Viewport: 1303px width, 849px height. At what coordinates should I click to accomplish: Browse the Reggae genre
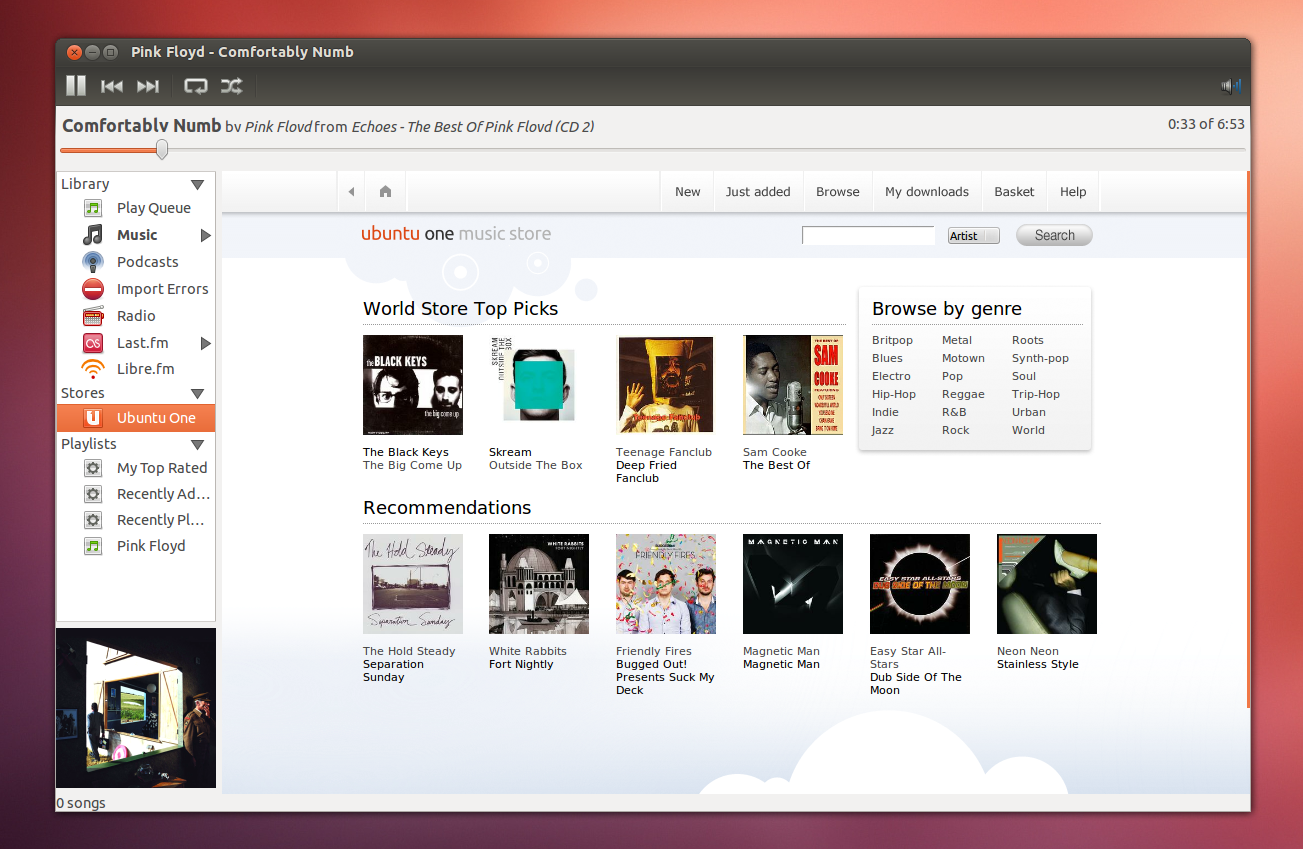tap(963, 394)
